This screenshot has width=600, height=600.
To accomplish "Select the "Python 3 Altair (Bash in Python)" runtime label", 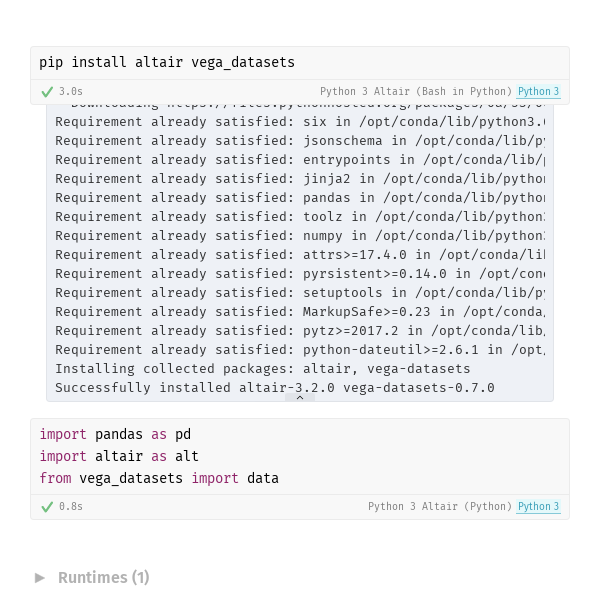I will tap(416, 91).
